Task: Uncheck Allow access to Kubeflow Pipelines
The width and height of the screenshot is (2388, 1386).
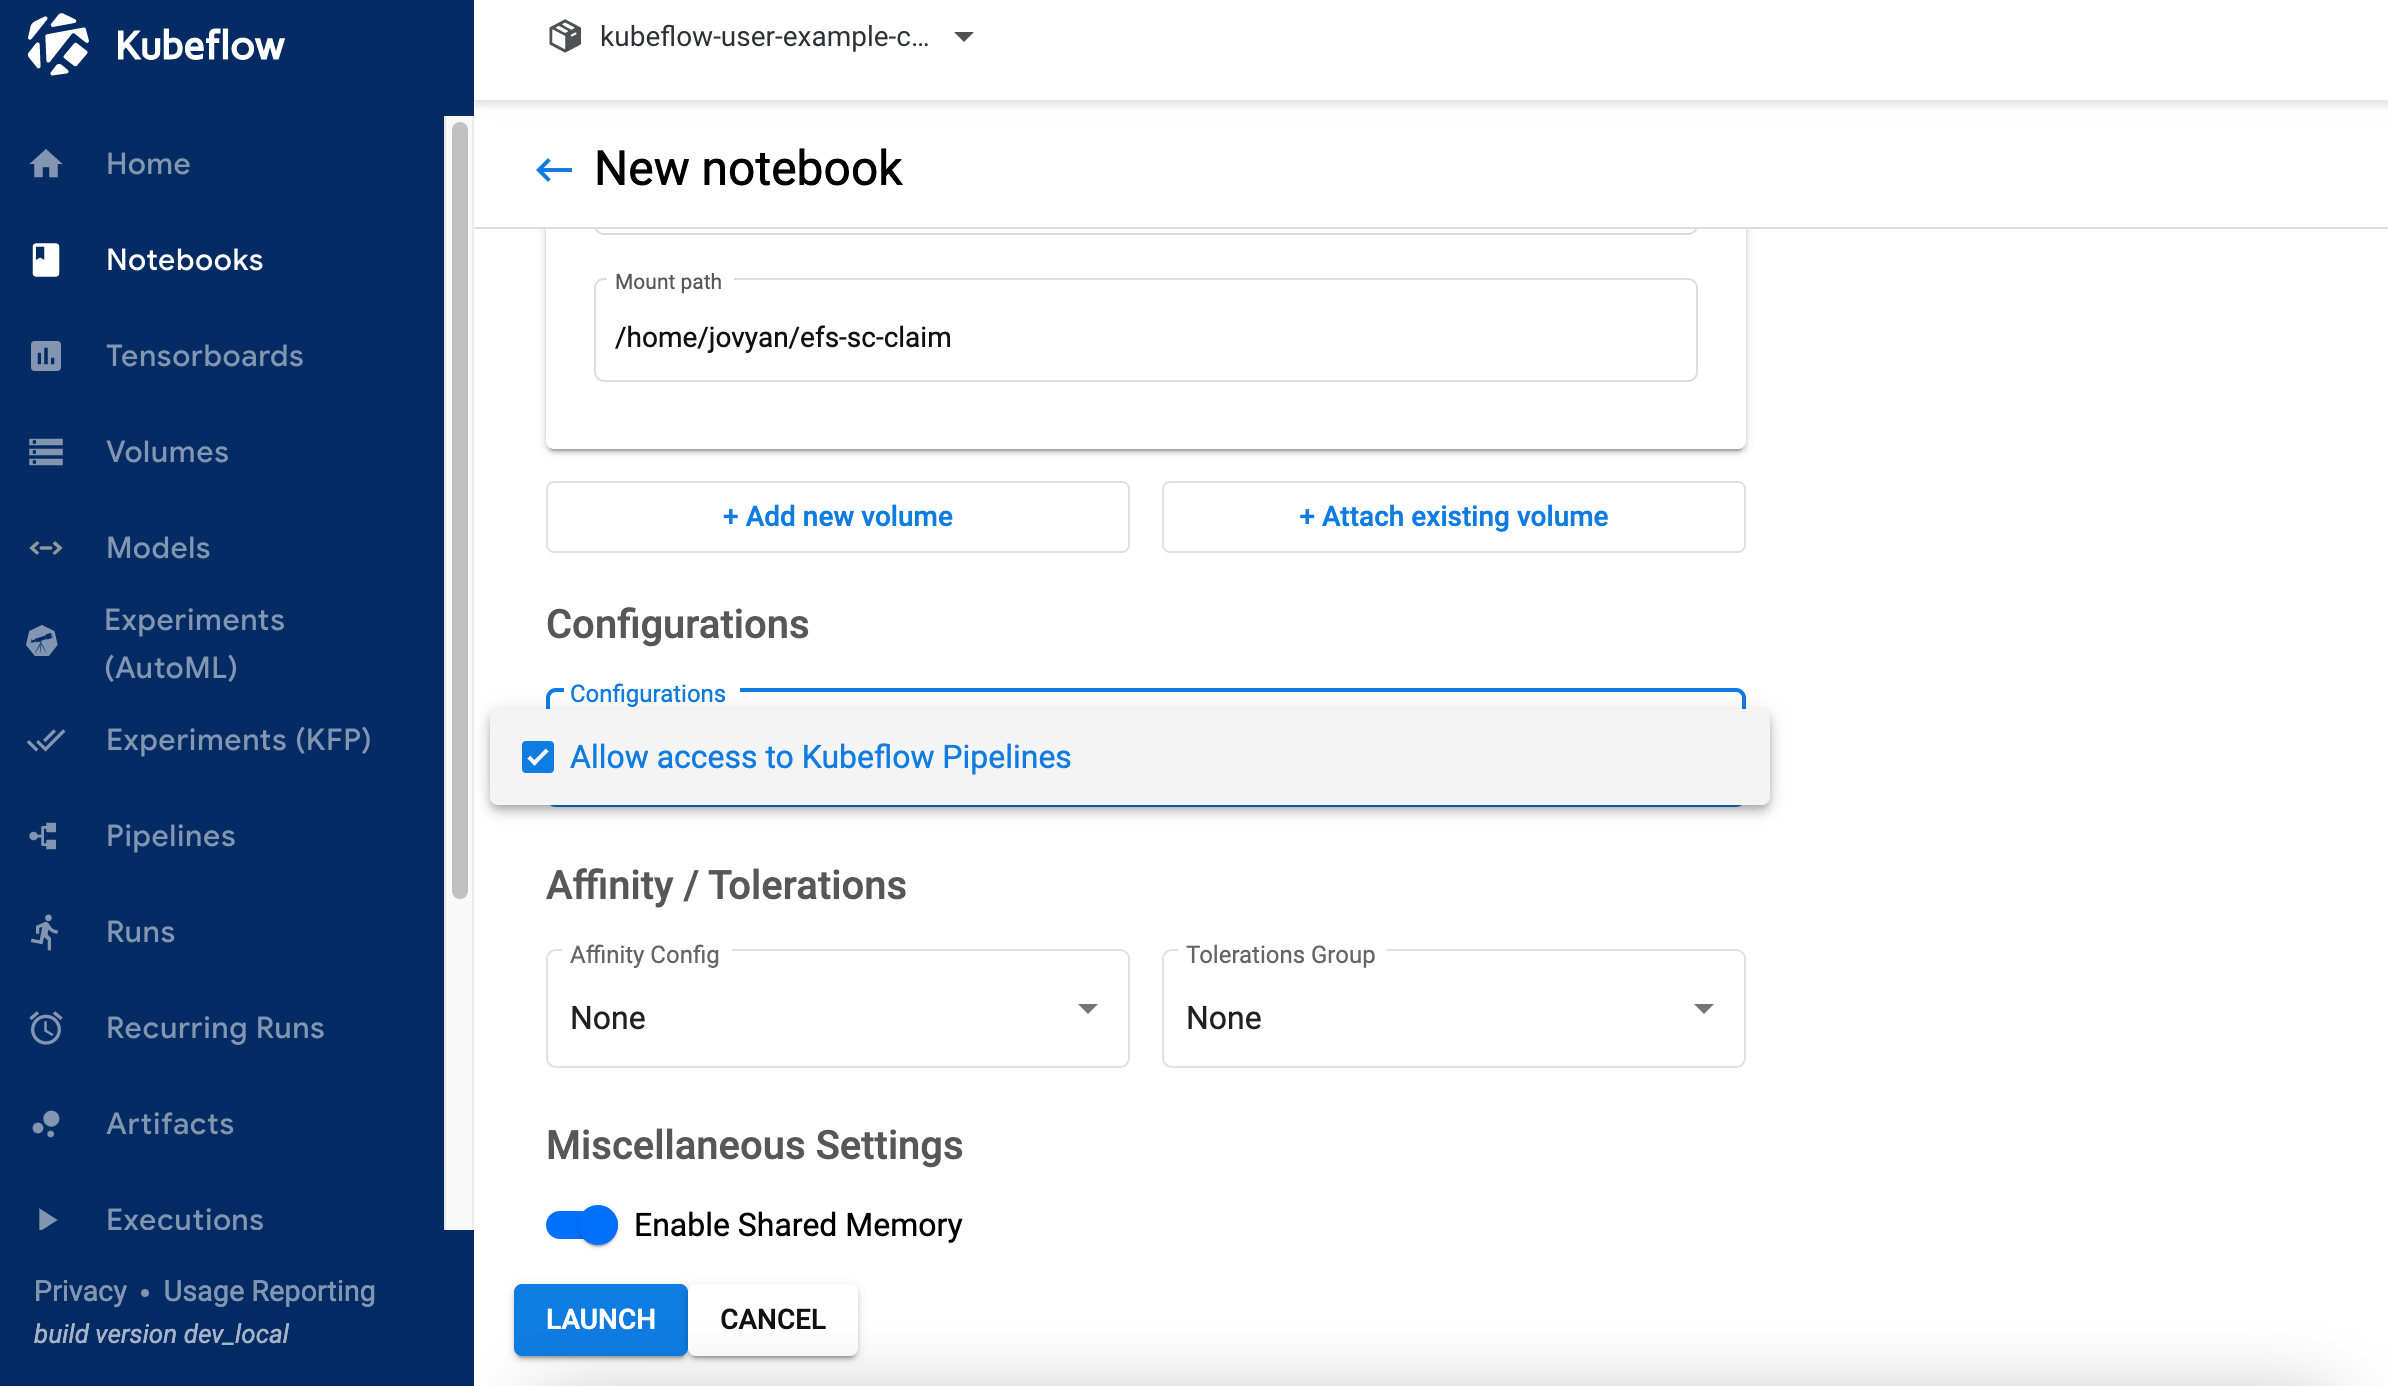Action: [538, 758]
